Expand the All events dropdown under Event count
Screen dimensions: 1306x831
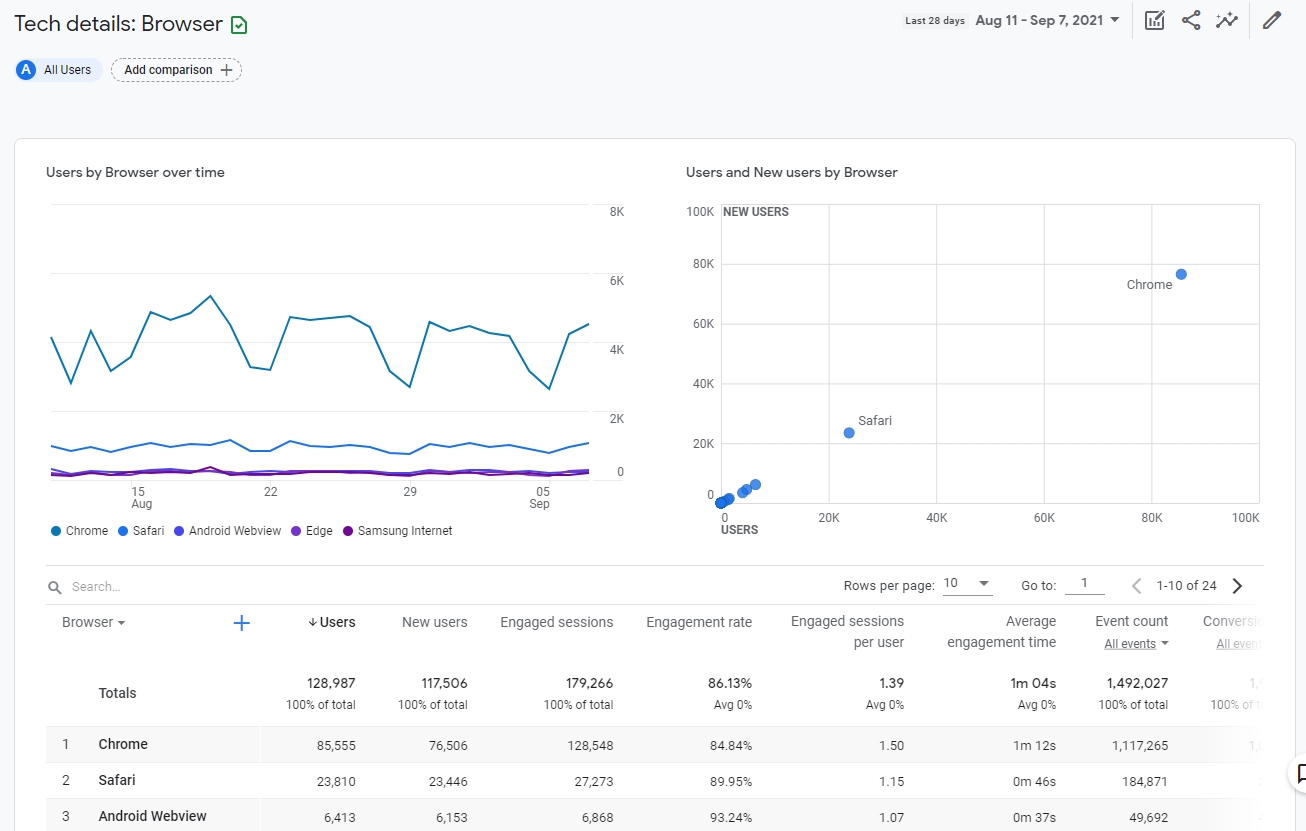(x=1136, y=644)
